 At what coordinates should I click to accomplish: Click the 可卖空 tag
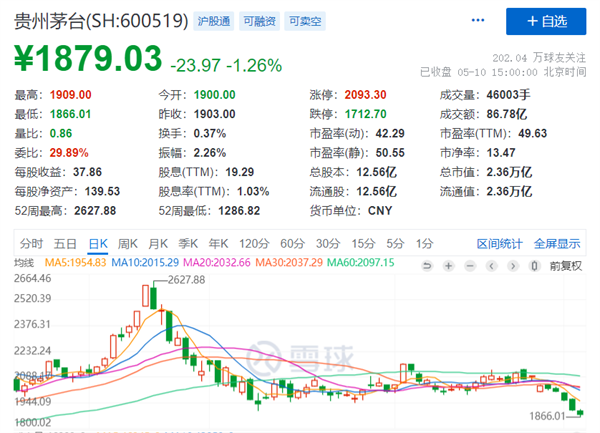pyautogui.click(x=305, y=21)
